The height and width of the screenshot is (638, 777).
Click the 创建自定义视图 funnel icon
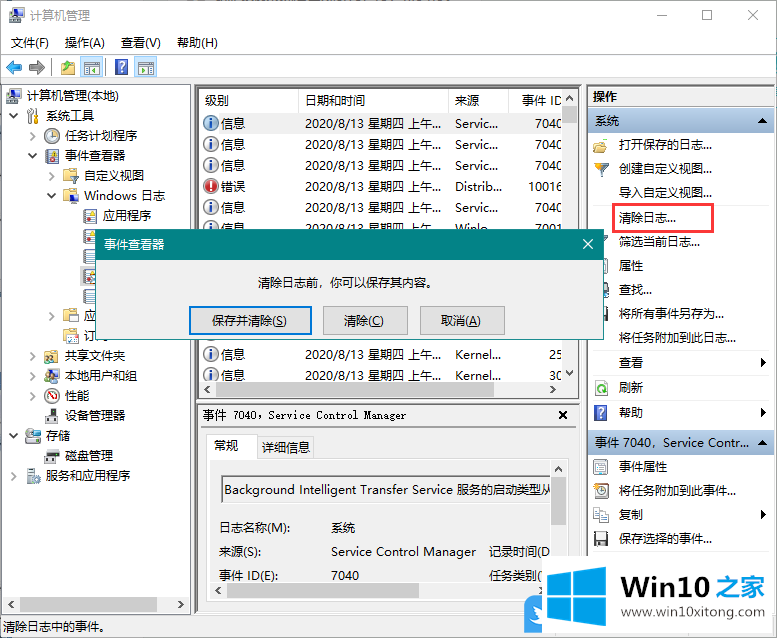[601, 169]
